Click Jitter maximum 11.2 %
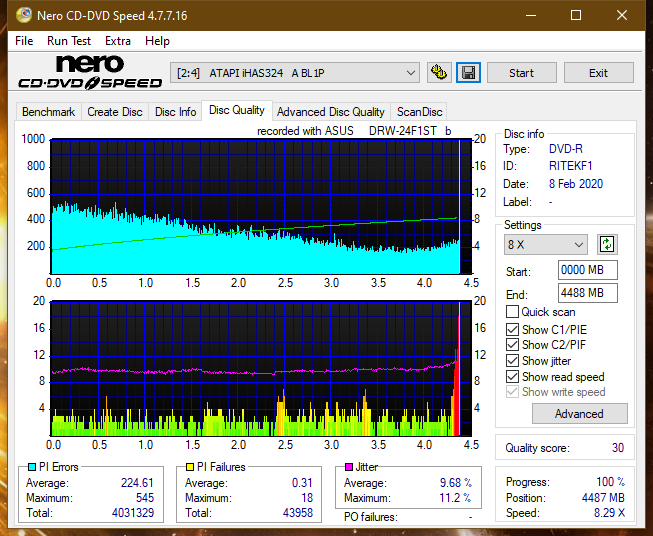This screenshot has width=653, height=536. tap(456, 498)
